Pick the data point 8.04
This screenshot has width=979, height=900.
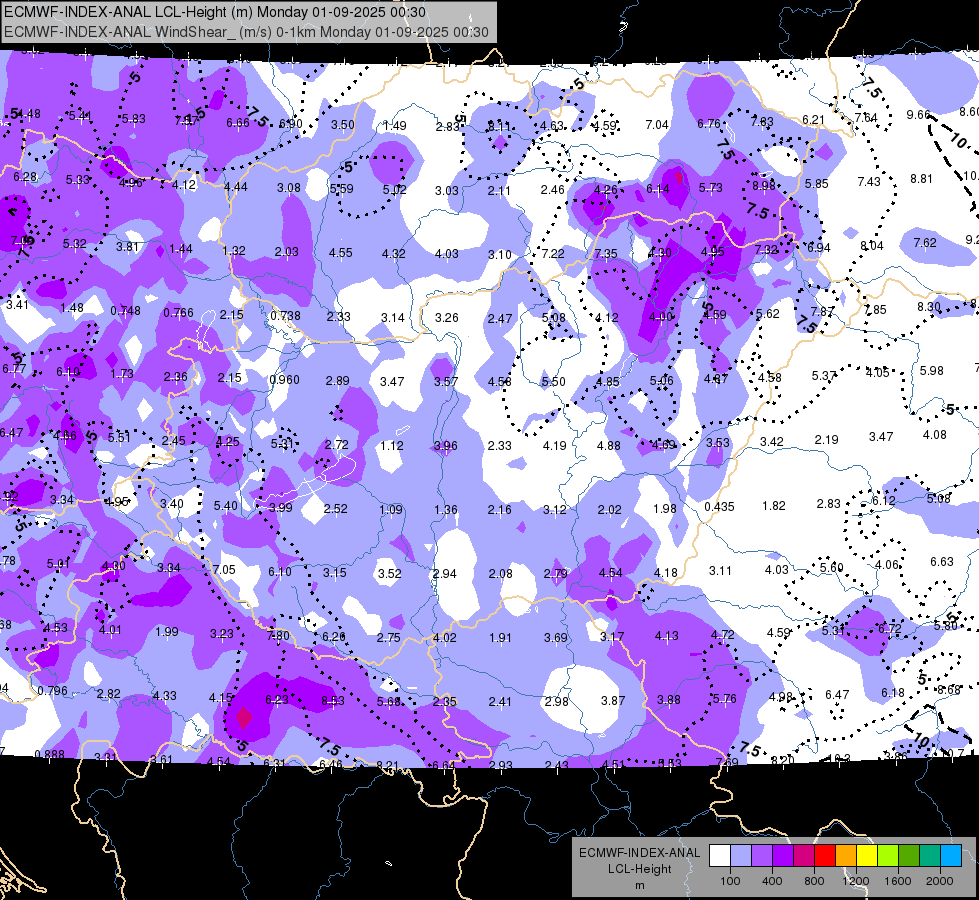[872, 245]
